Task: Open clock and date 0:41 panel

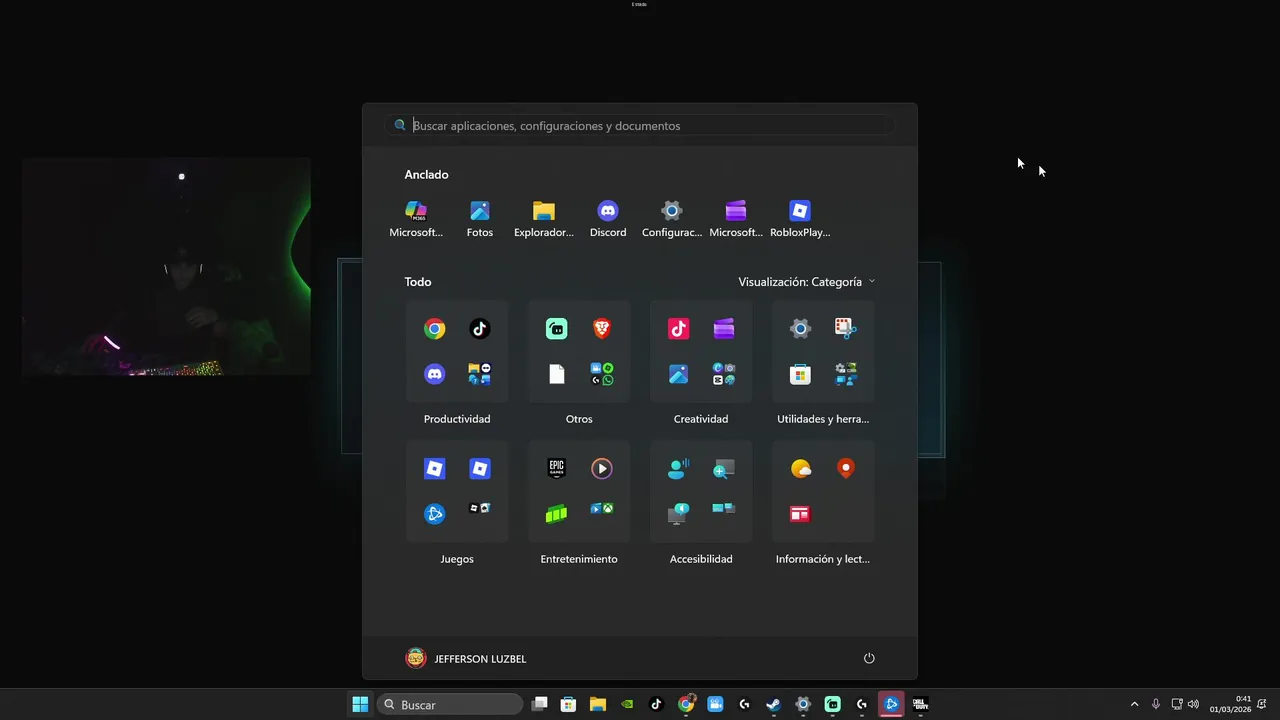Action: [1230, 704]
